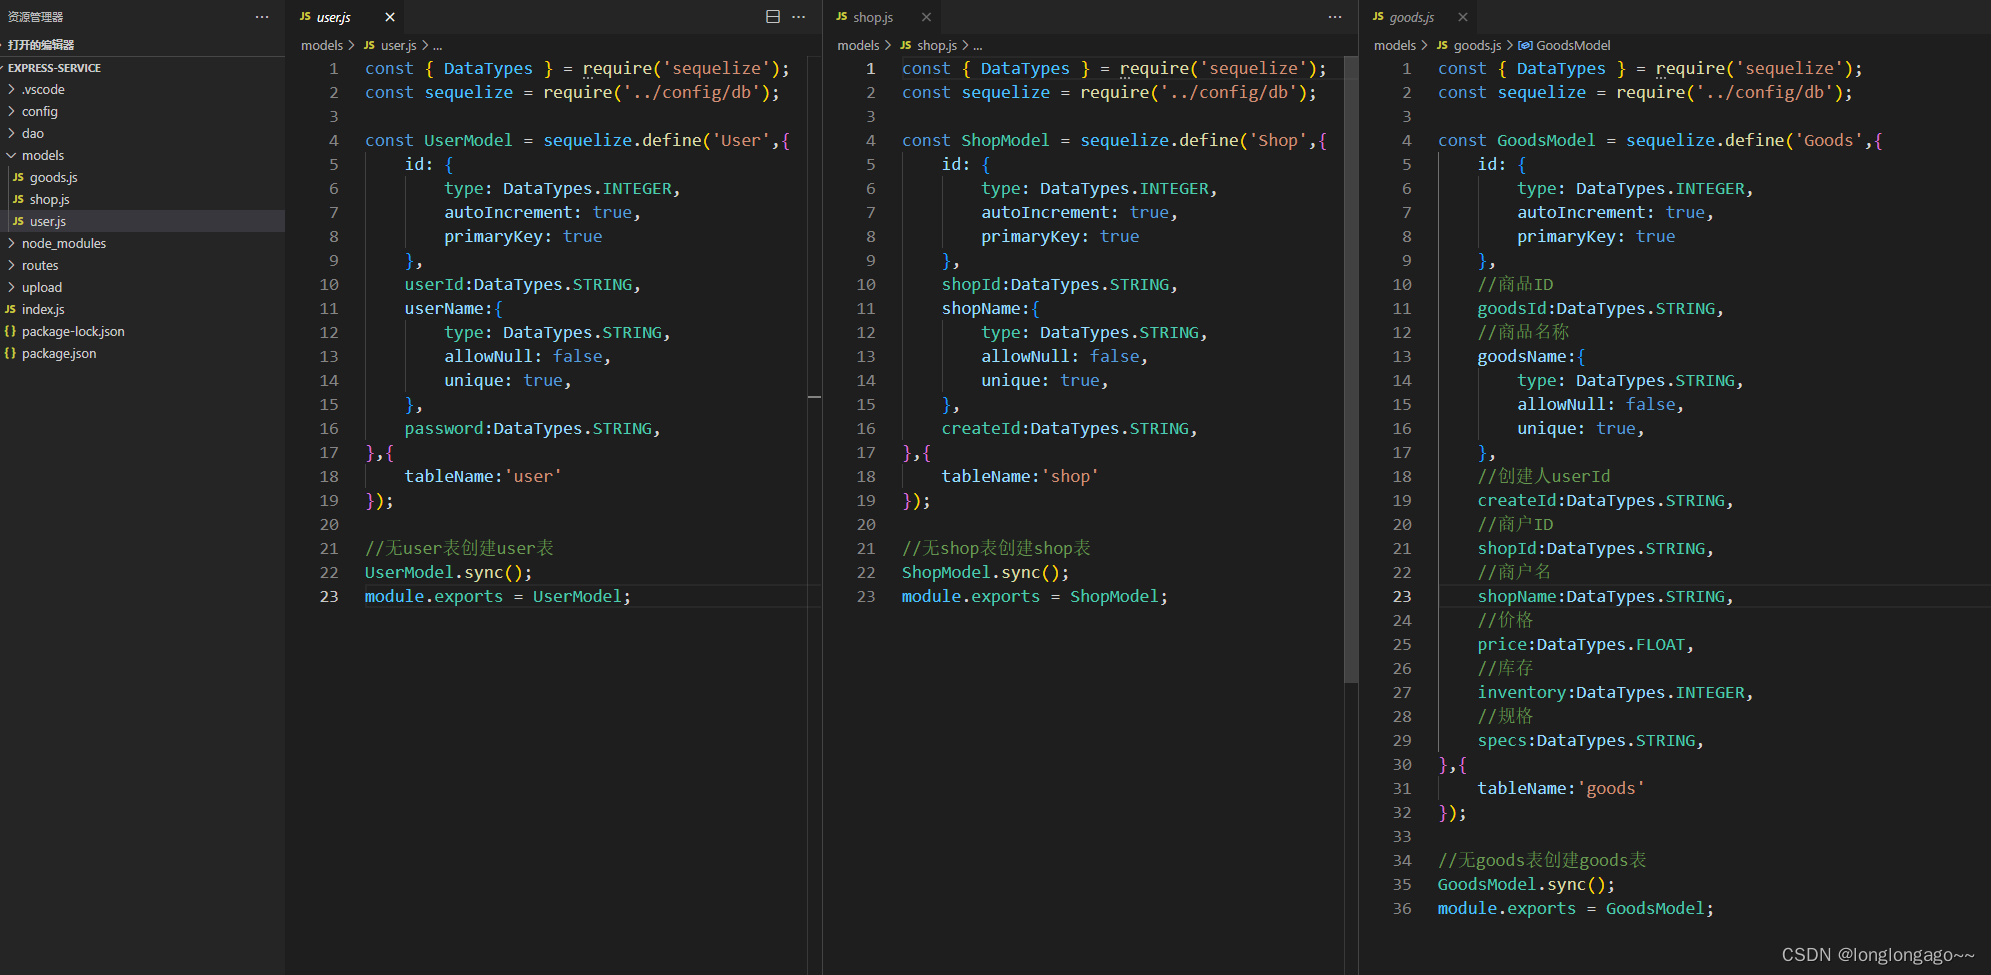Click 'price:DataTypes.FLOAT,' in goods.js

(x=1586, y=644)
